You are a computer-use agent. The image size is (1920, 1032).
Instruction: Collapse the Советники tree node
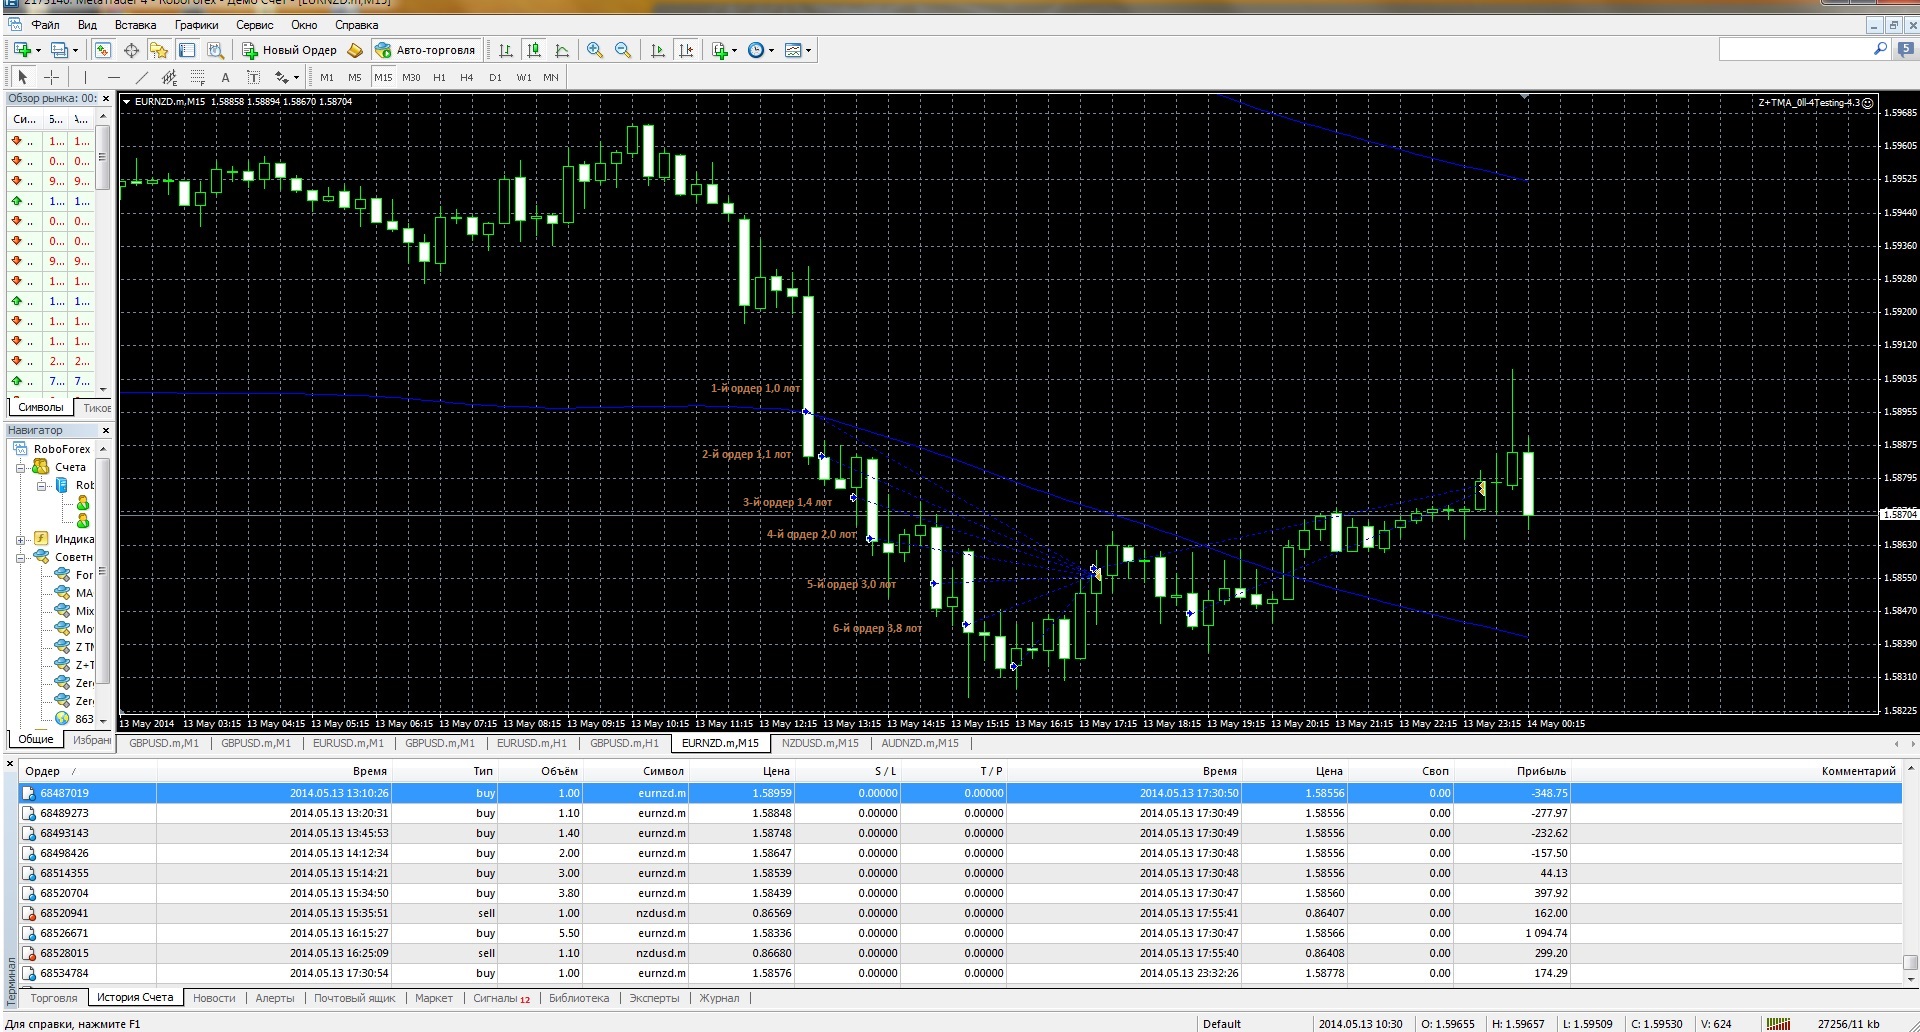coord(20,557)
